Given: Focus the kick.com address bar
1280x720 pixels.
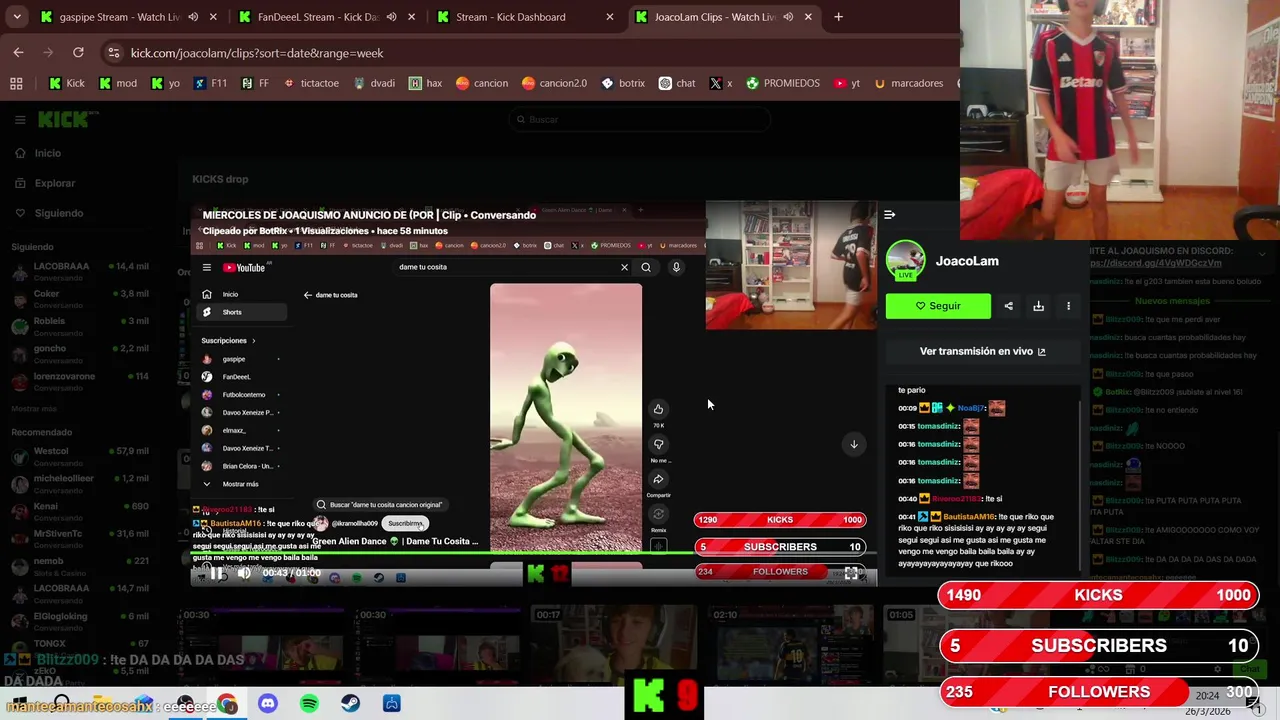Looking at the screenshot, I should (x=530, y=53).
